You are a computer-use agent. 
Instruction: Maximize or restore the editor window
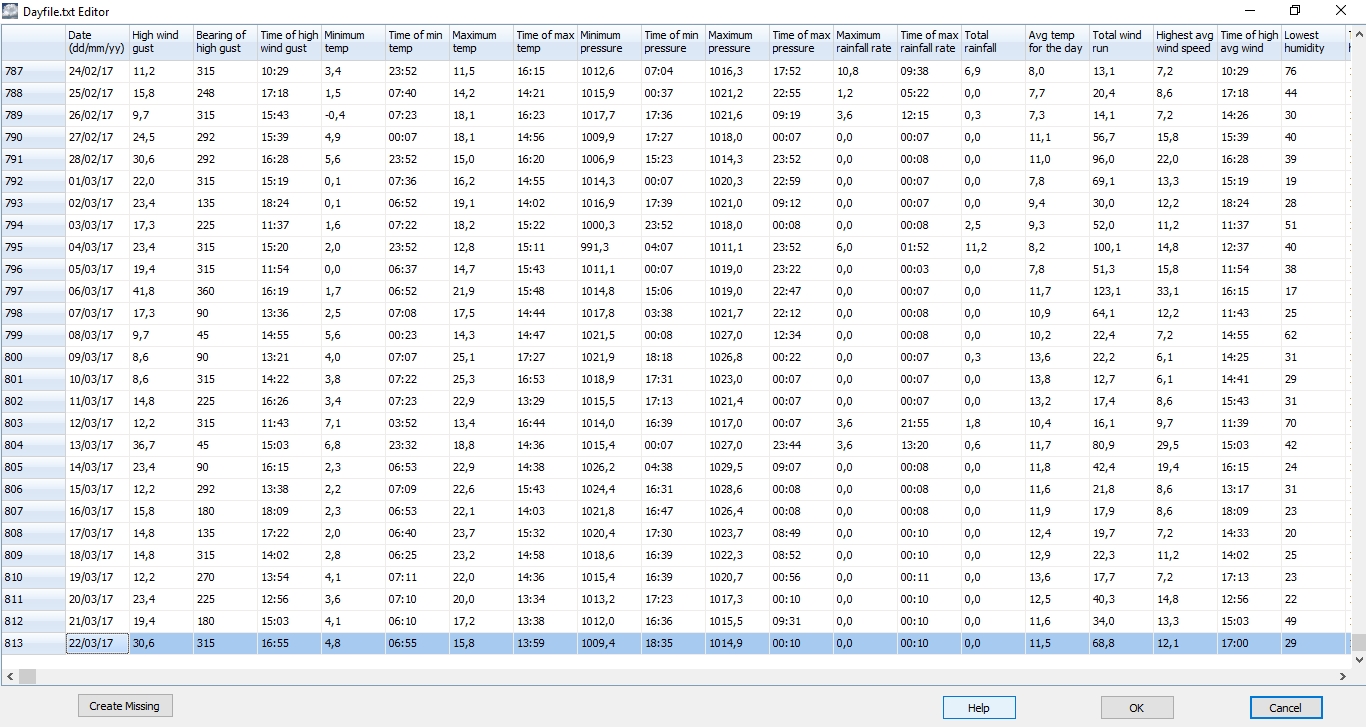1295,11
